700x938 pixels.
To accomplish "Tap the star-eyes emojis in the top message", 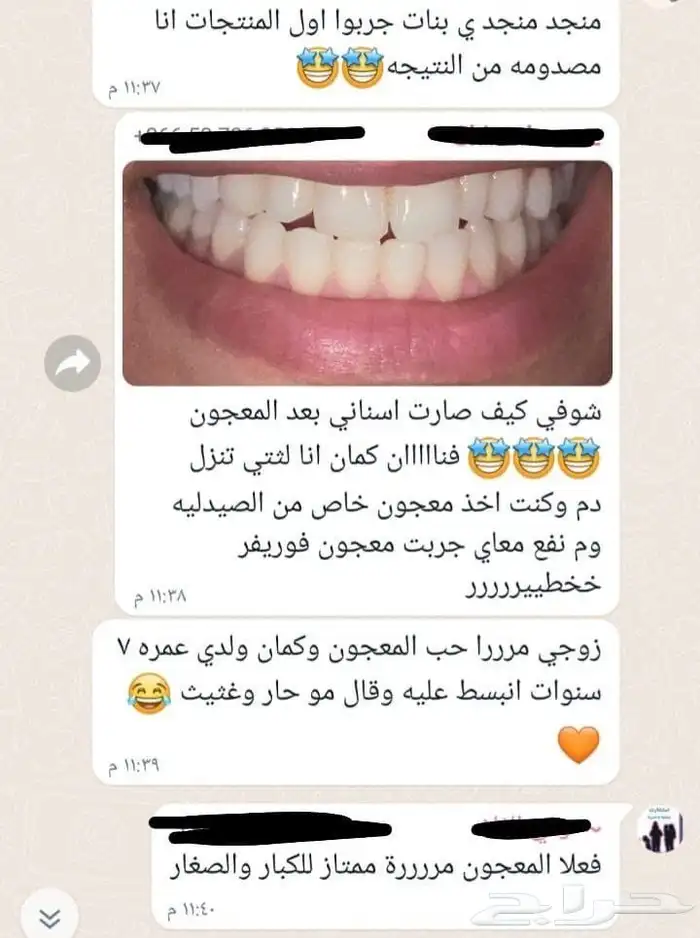I will (x=340, y=68).
